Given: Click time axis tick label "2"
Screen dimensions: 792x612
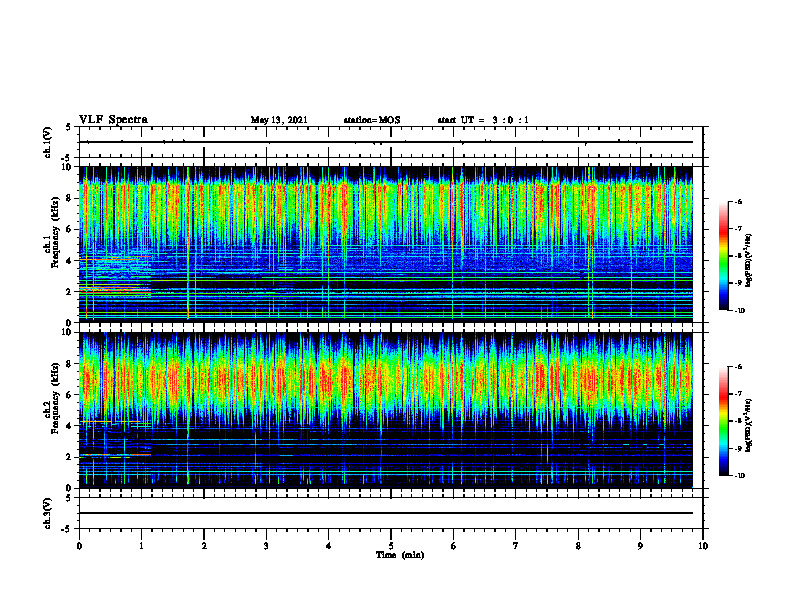Looking at the screenshot, I should (x=204, y=546).
